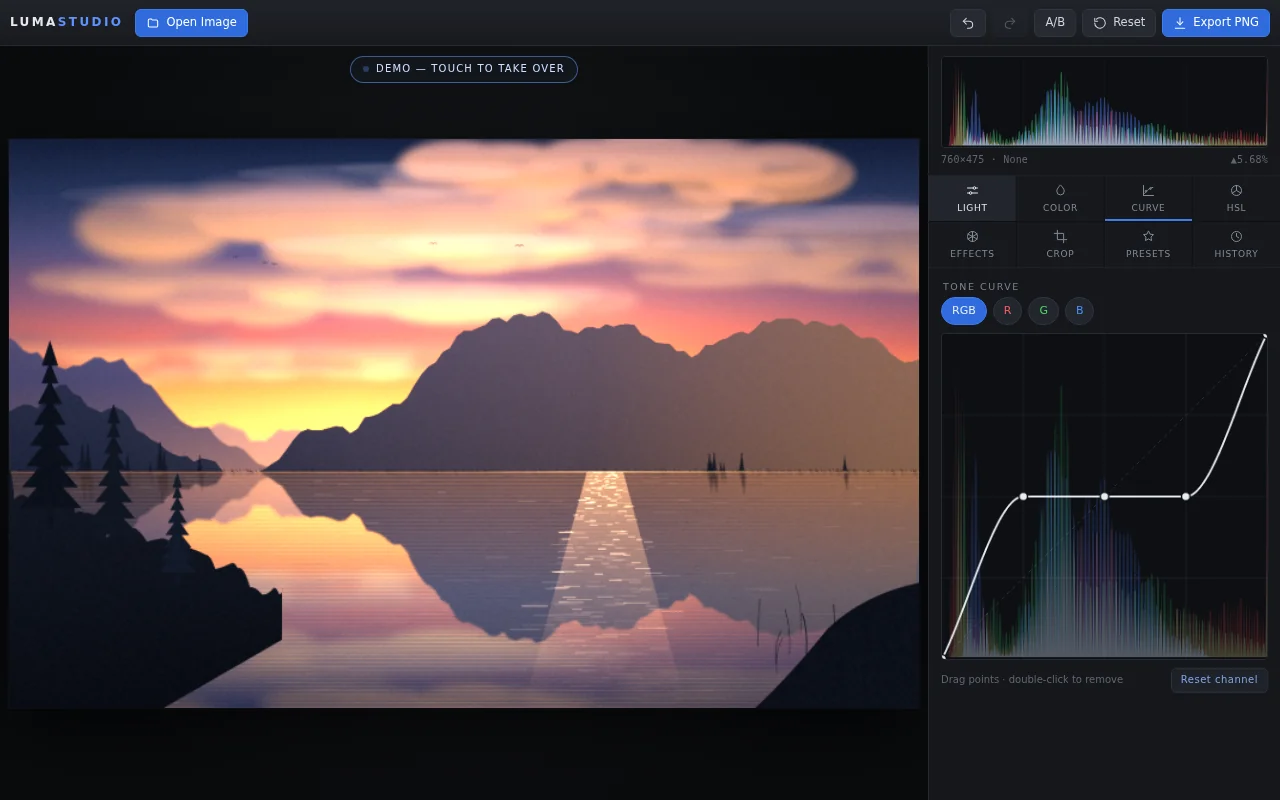The height and width of the screenshot is (800, 1280).
Task: Click the 'TONE CURVE' section heading
Action: click(x=981, y=287)
